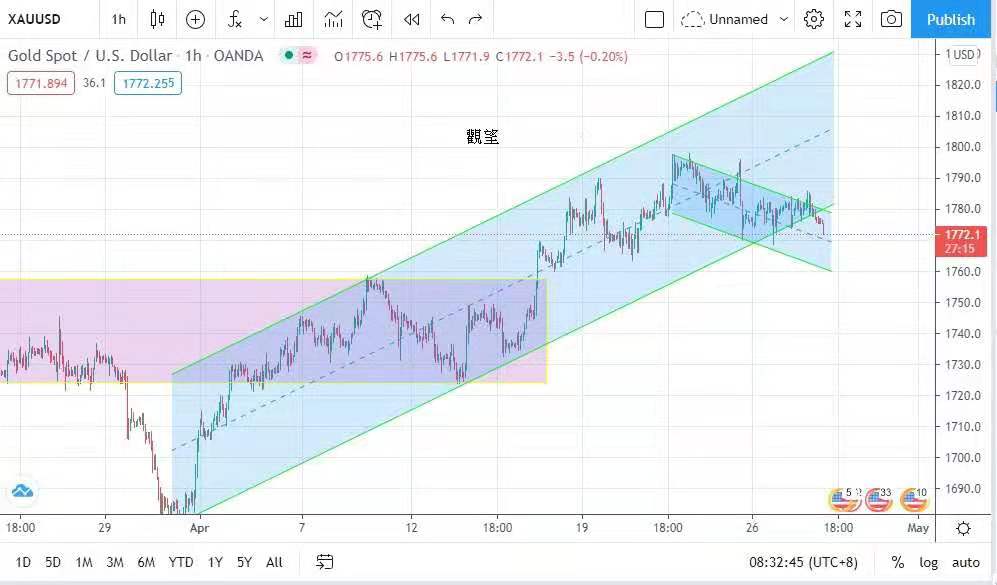Start bar Replay with the rewind icon
This screenshot has width=997, height=585.
tap(411, 19)
